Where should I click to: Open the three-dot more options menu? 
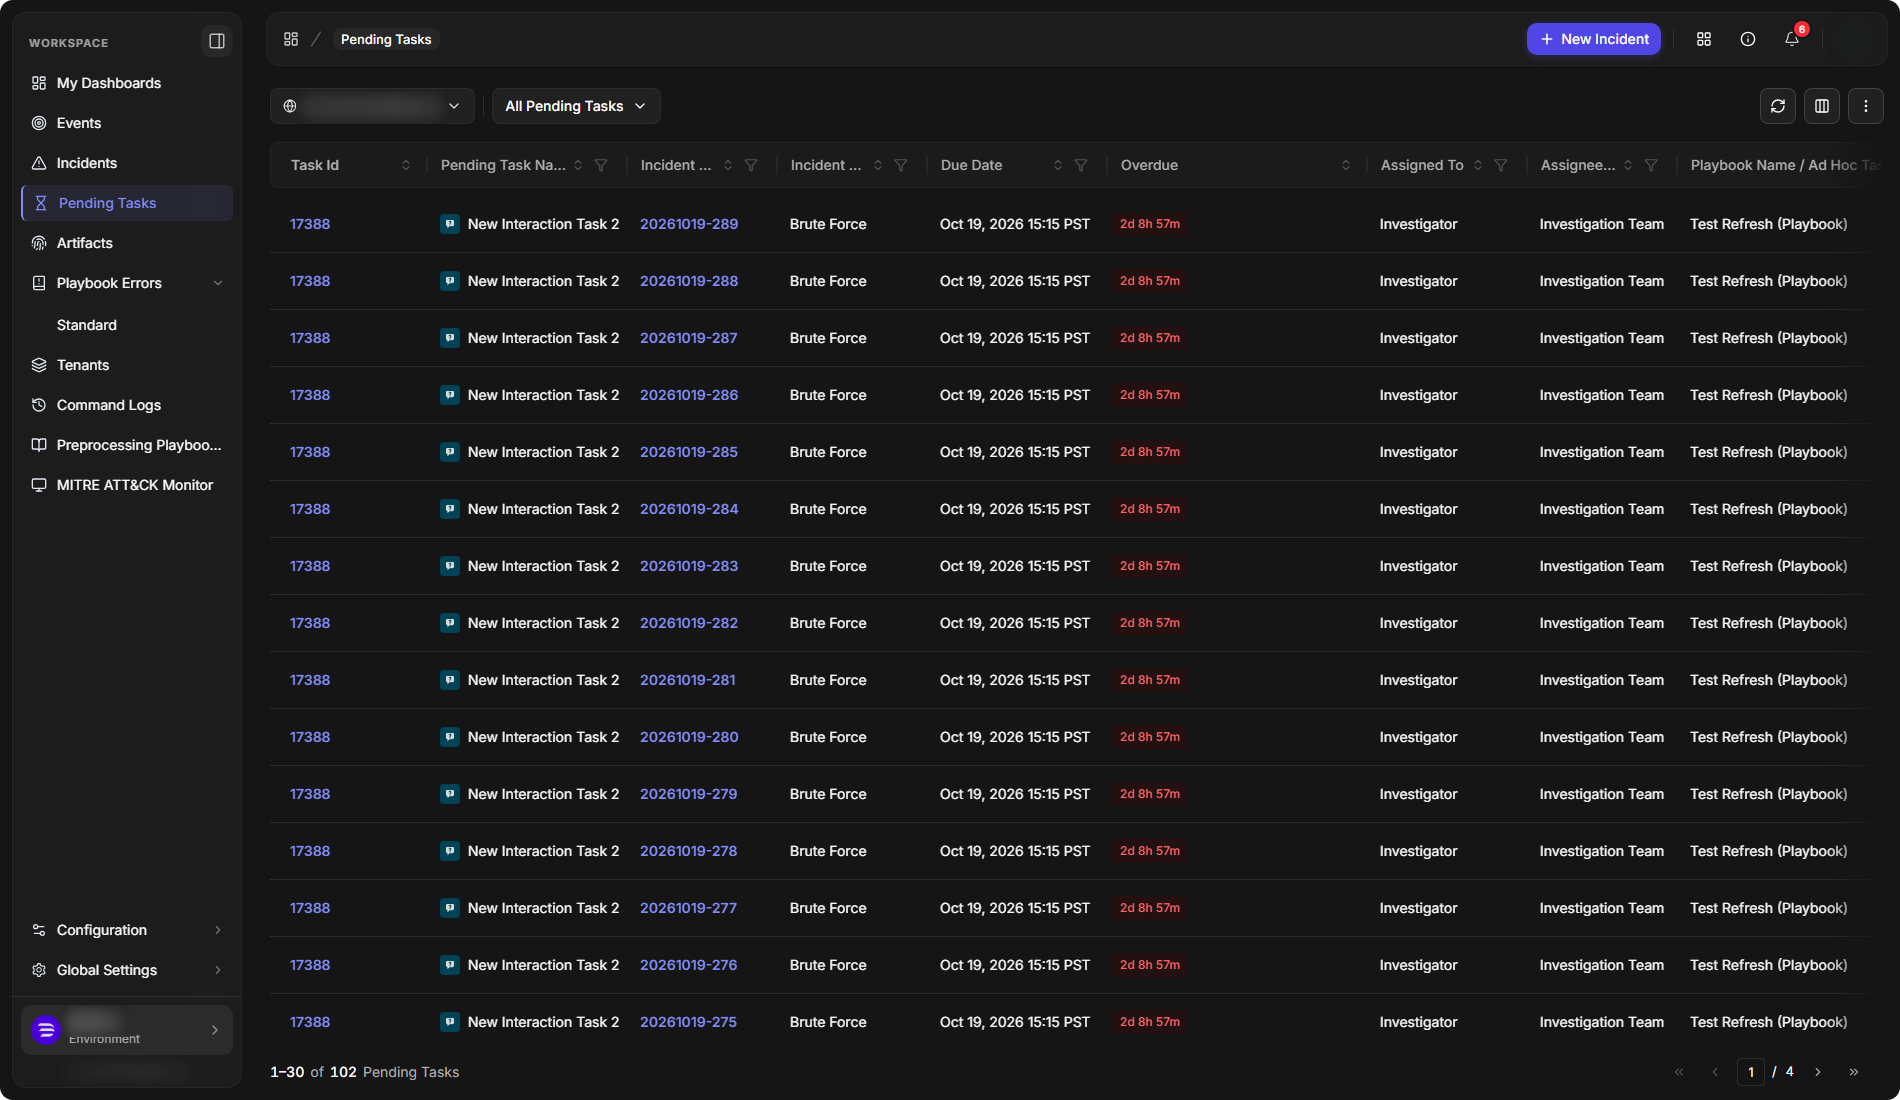click(1866, 106)
